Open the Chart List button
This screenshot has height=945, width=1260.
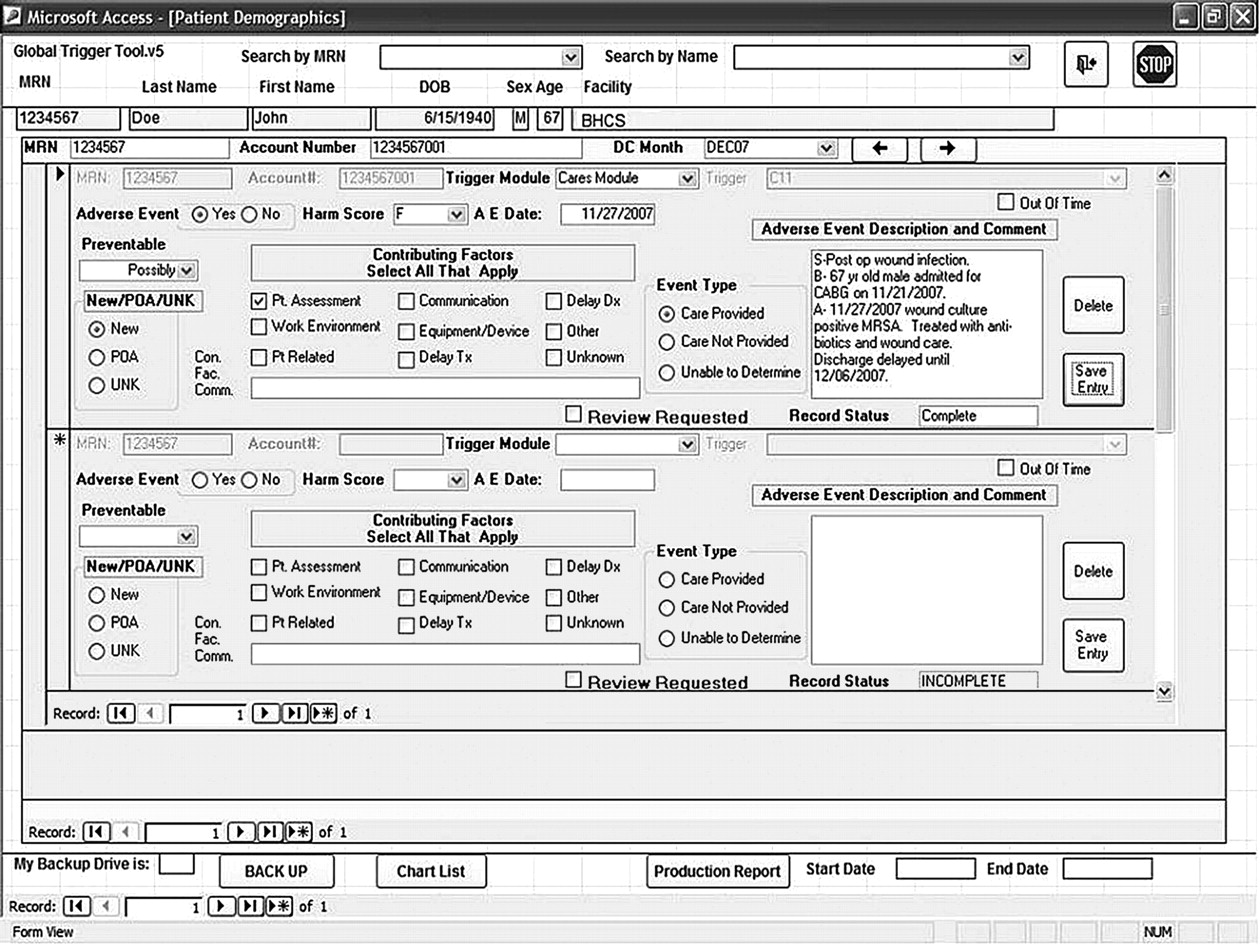click(x=431, y=871)
